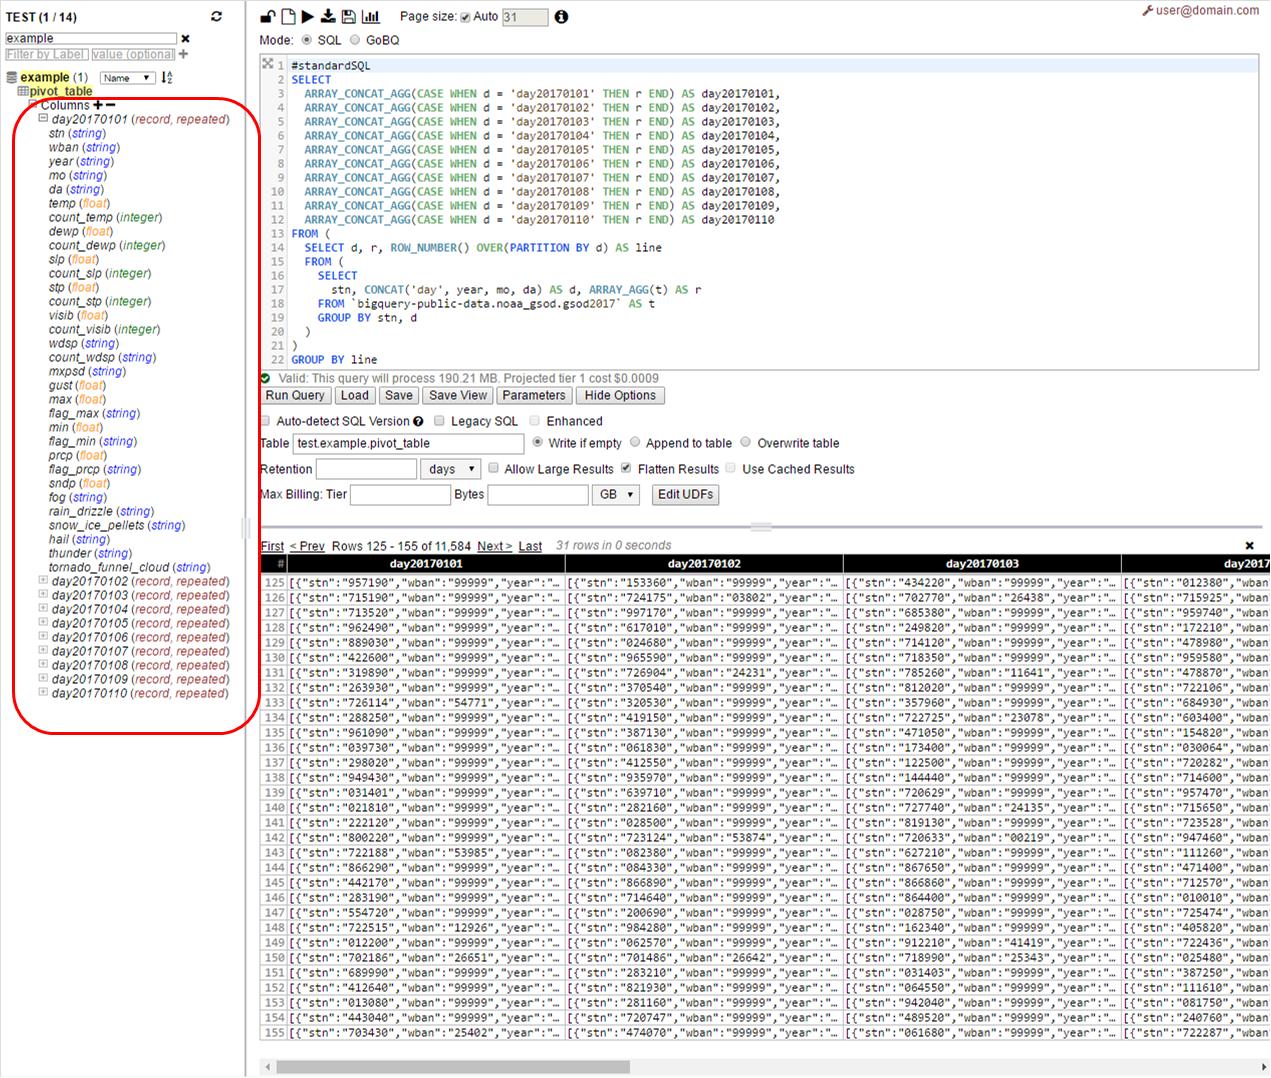Enable Auto-detect SQL Version

(266, 421)
